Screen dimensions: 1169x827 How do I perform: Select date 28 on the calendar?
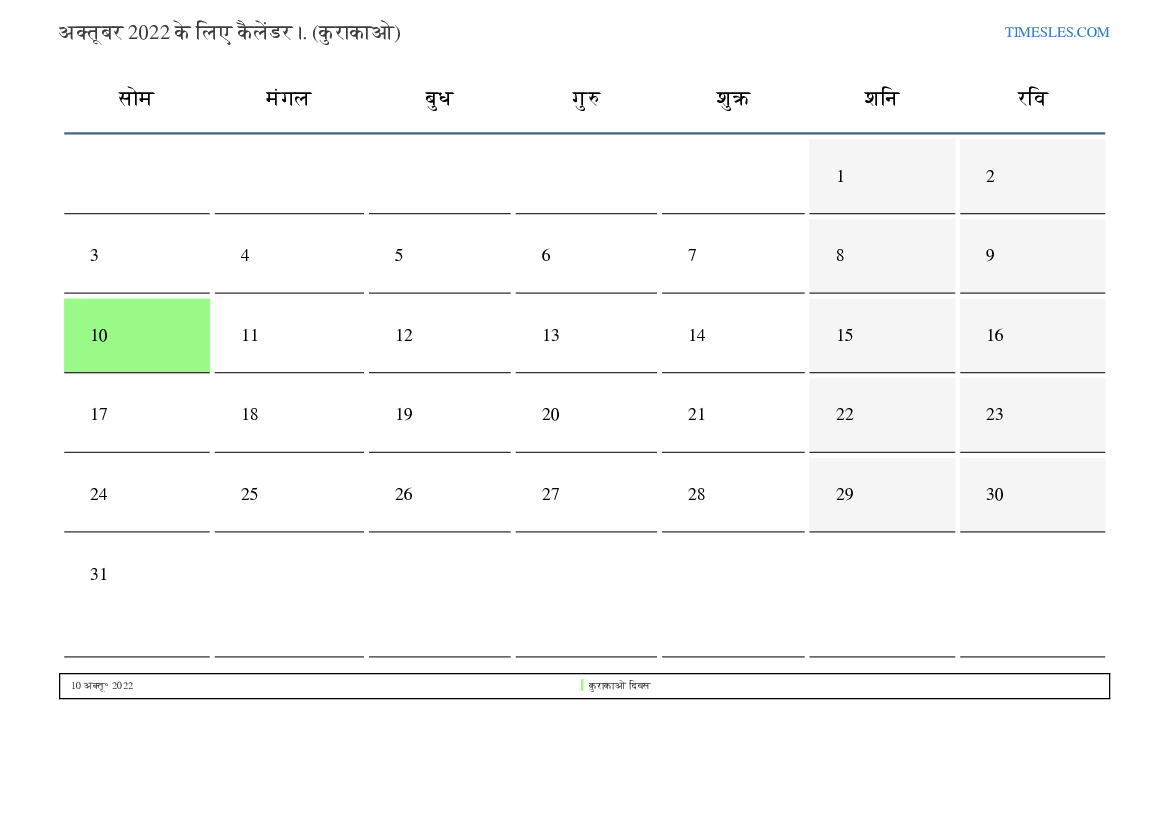[734, 494]
